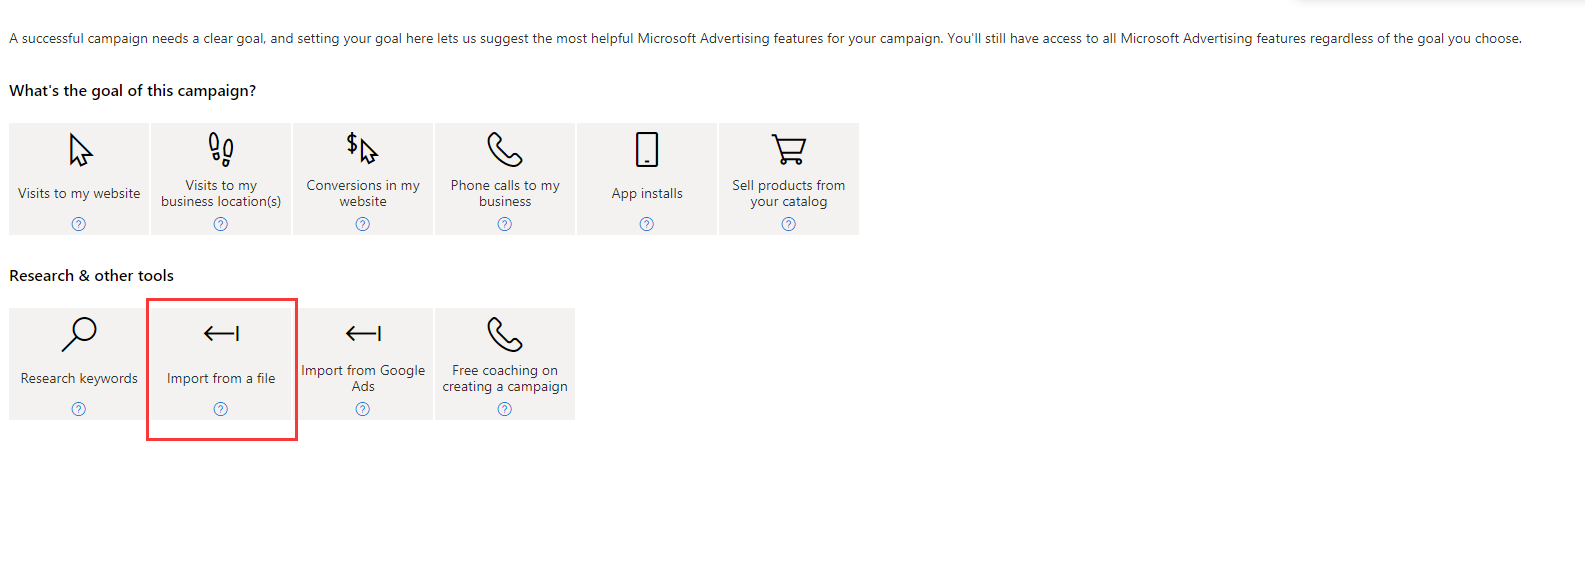The height and width of the screenshot is (574, 1585).
Task: Click help icon under Research keywords
Action: [79, 409]
